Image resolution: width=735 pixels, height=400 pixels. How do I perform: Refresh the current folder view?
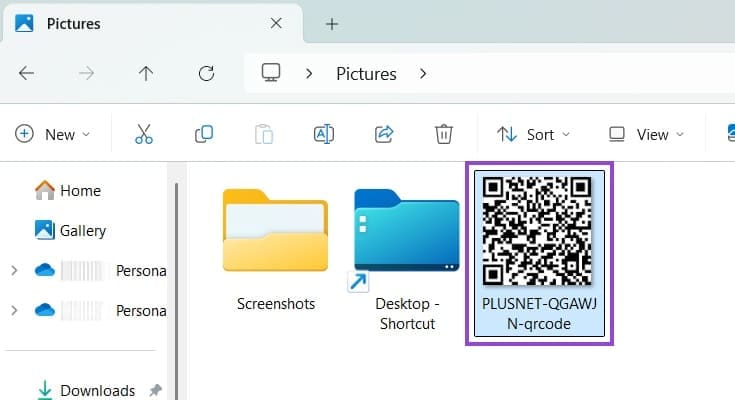(x=207, y=73)
